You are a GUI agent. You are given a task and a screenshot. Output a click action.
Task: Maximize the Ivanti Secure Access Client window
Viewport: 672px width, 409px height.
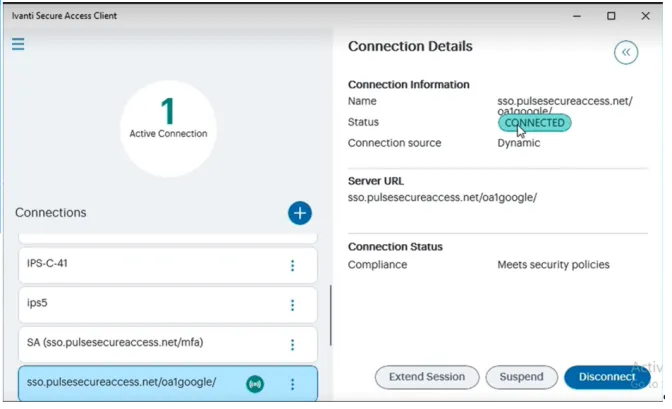tap(611, 16)
